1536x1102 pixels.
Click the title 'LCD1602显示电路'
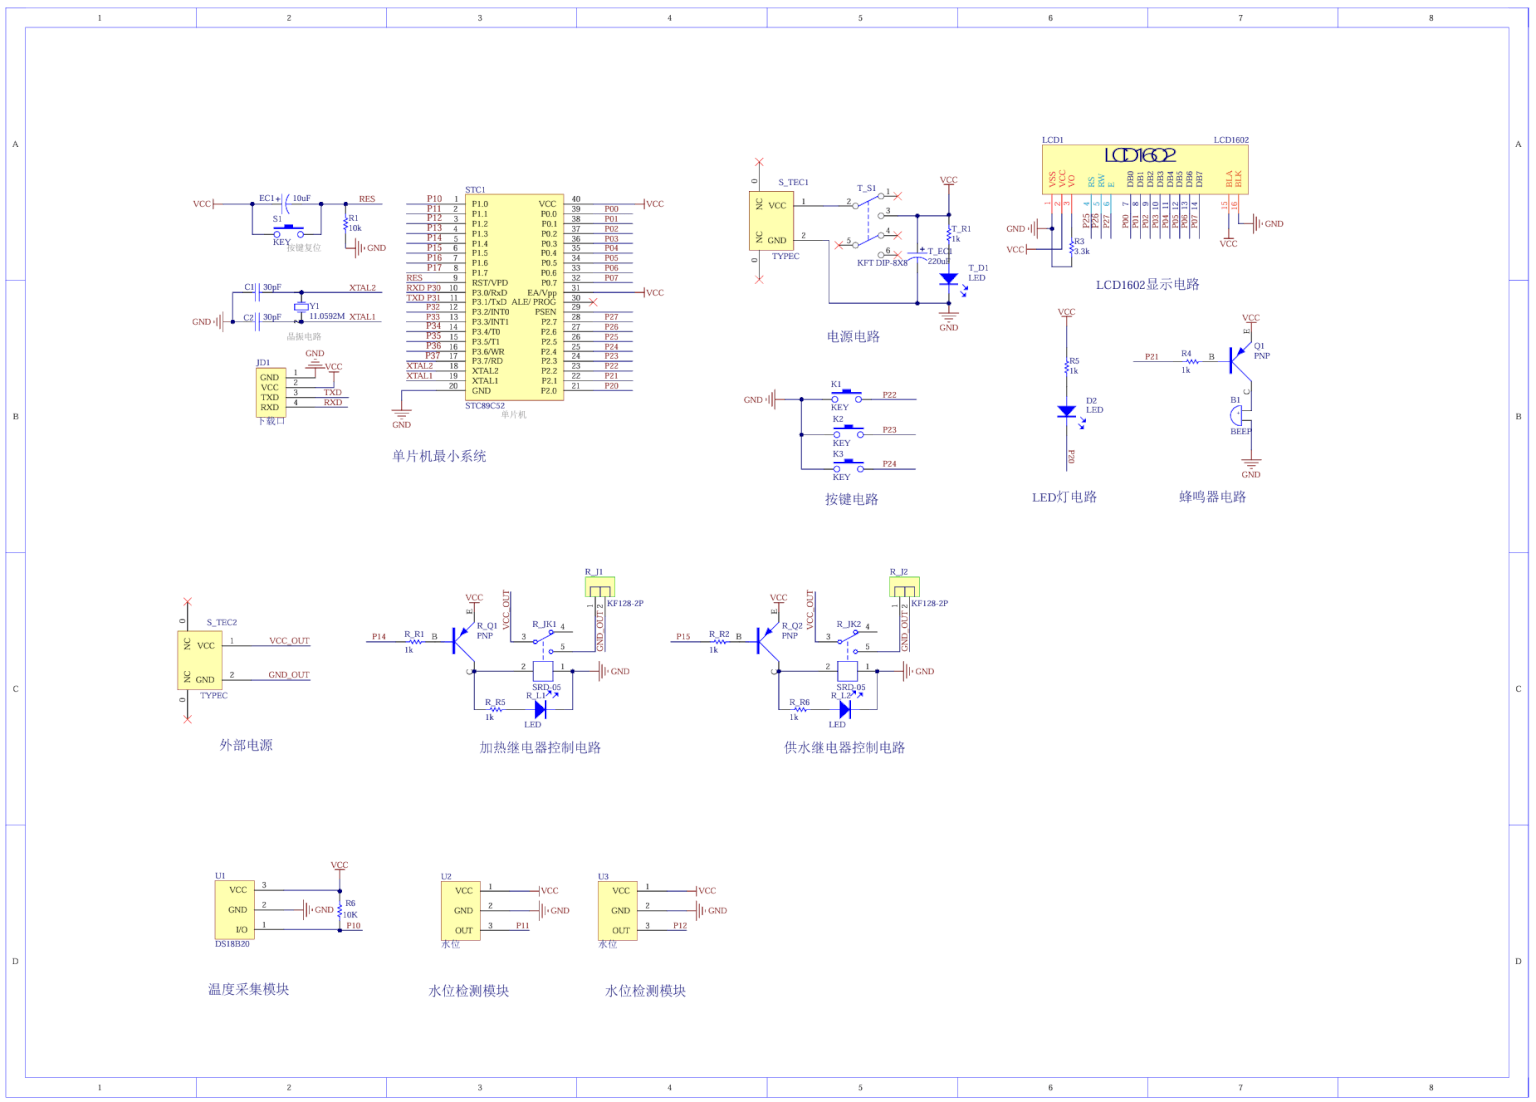[1147, 285]
